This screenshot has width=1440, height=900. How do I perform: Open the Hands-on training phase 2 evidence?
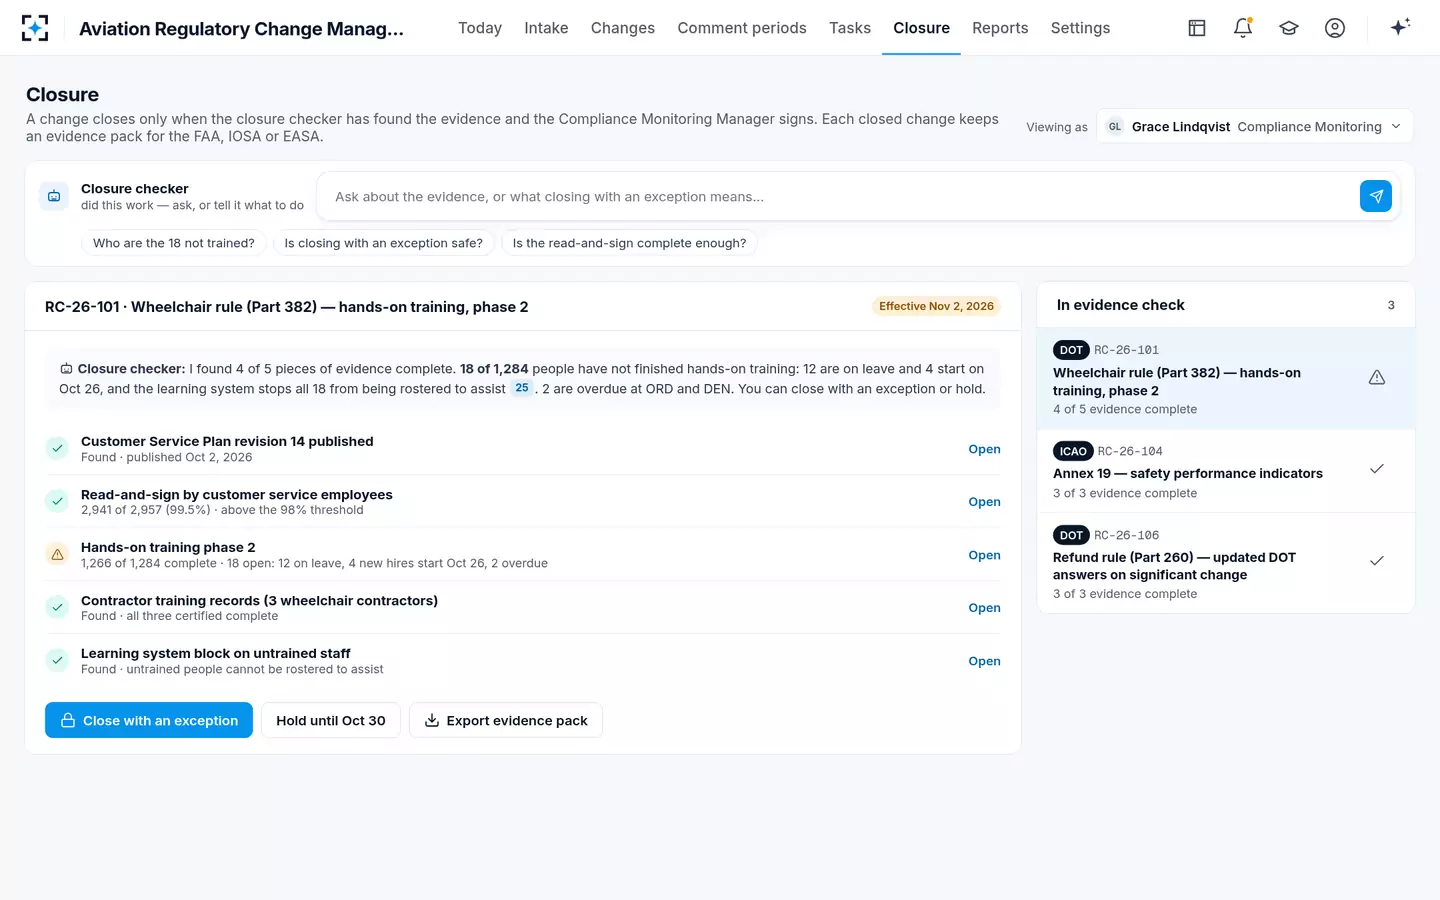point(984,555)
